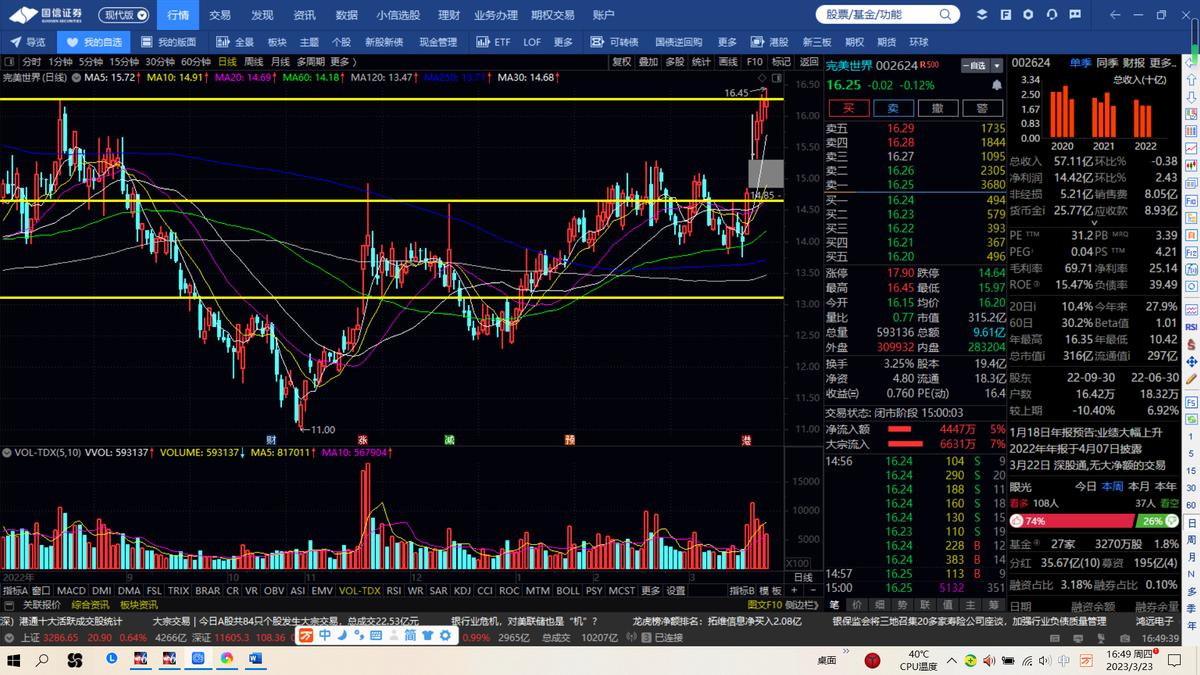Click the down arrow sidebar icon
The width and height of the screenshot is (1200, 675).
point(1191,99)
